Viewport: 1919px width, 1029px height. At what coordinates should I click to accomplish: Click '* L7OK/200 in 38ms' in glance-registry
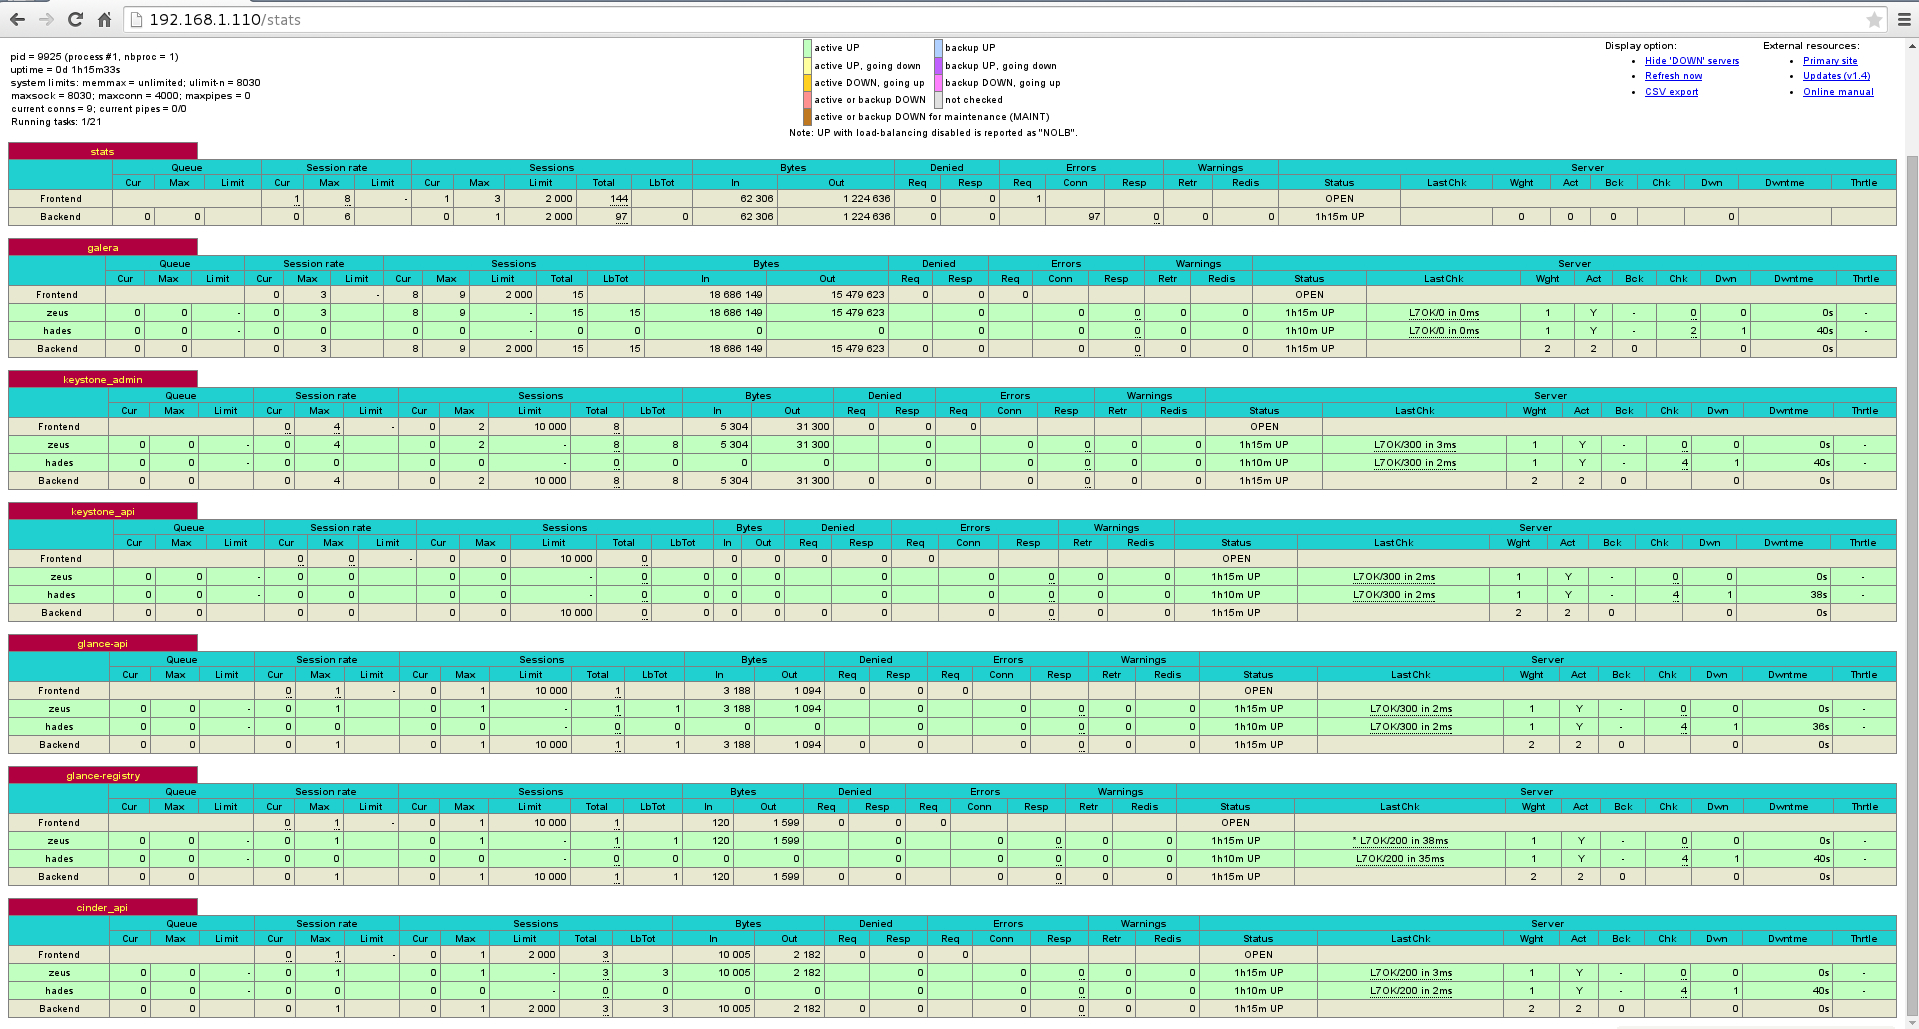point(1400,841)
